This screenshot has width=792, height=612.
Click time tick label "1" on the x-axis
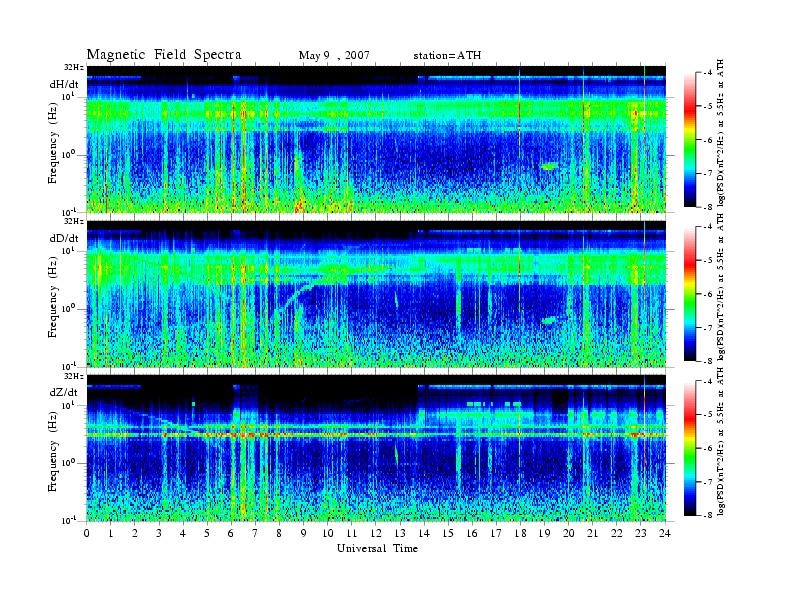pos(111,533)
